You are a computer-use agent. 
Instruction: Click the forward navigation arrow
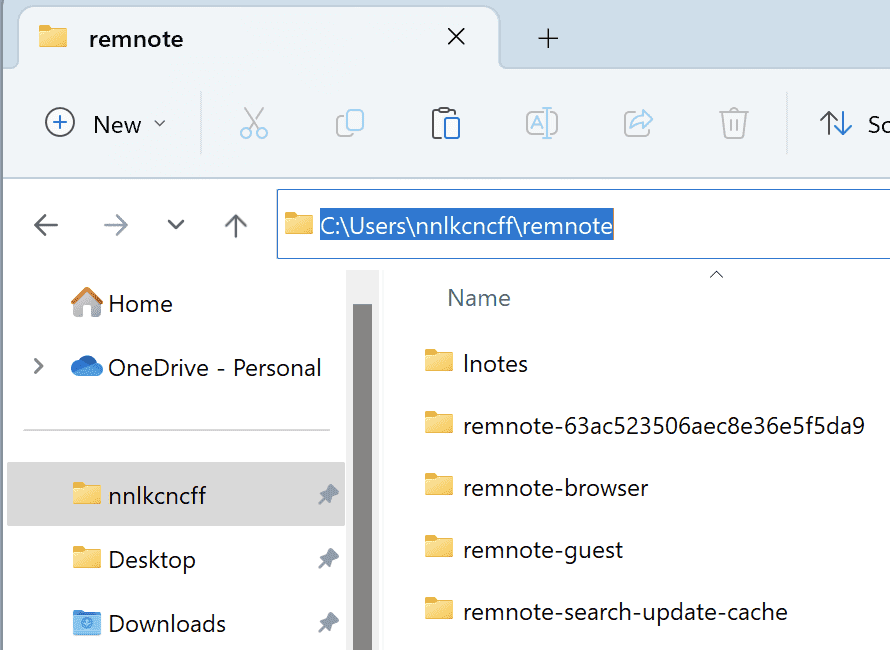click(x=116, y=225)
